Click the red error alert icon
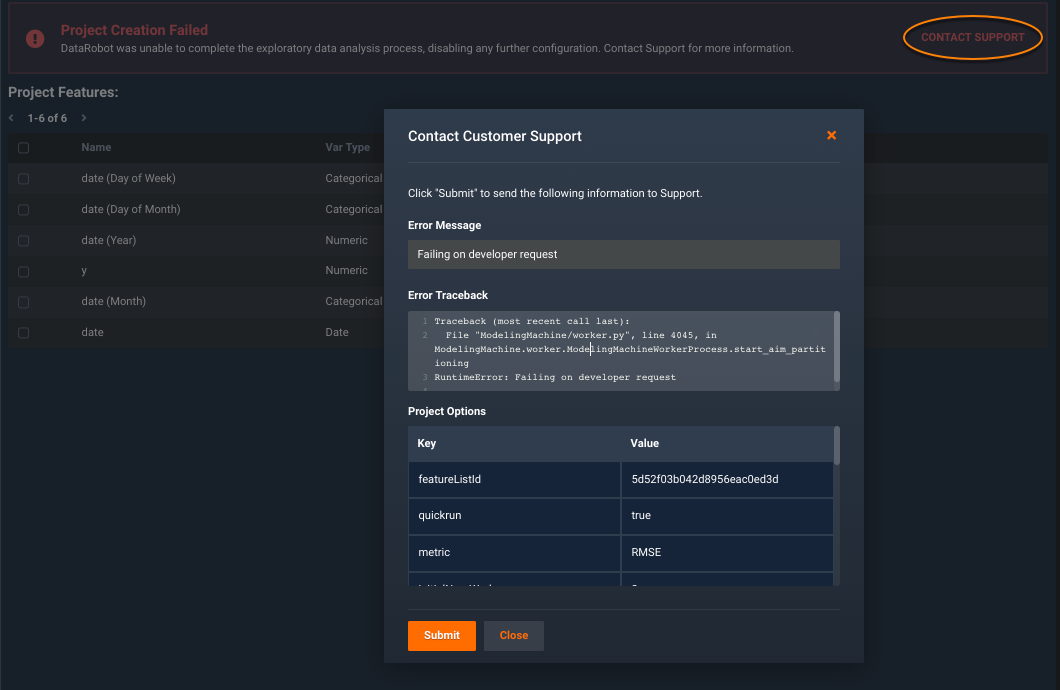 click(x=35, y=38)
